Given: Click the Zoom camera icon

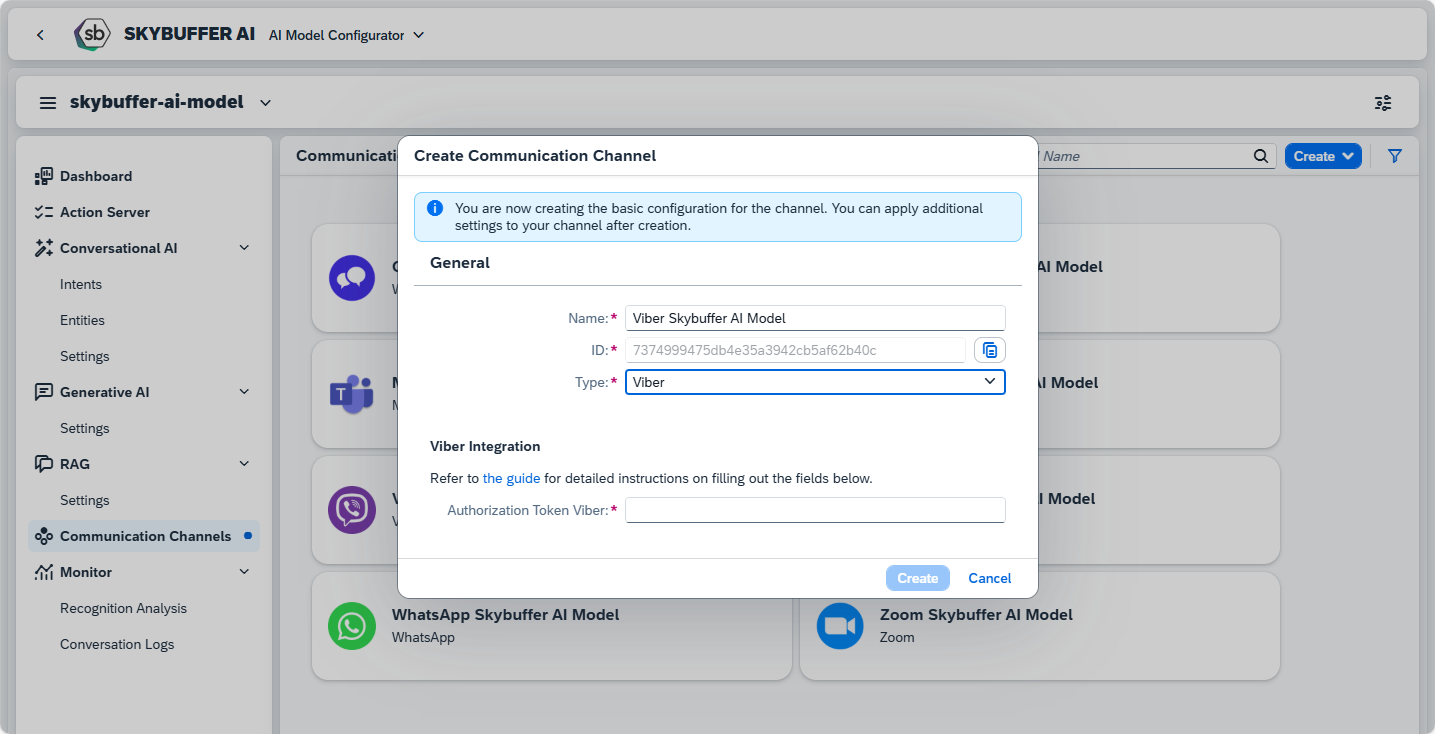Looking at the screenshot, I should 840,626.
